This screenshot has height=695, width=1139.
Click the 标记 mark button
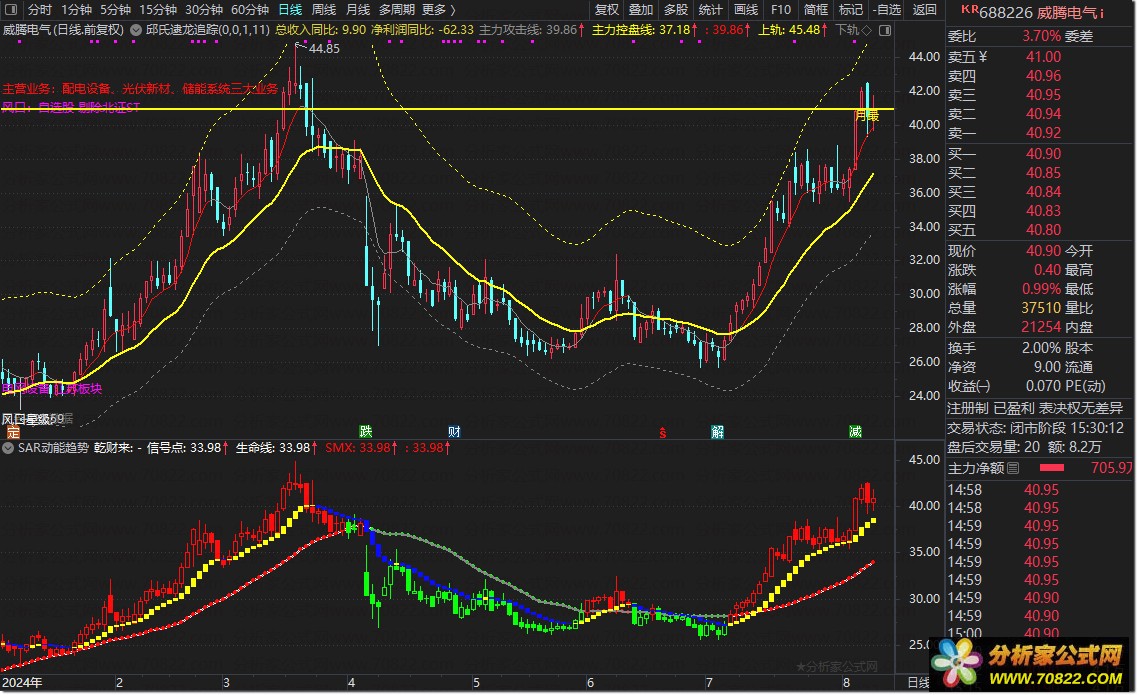[851, 9]
